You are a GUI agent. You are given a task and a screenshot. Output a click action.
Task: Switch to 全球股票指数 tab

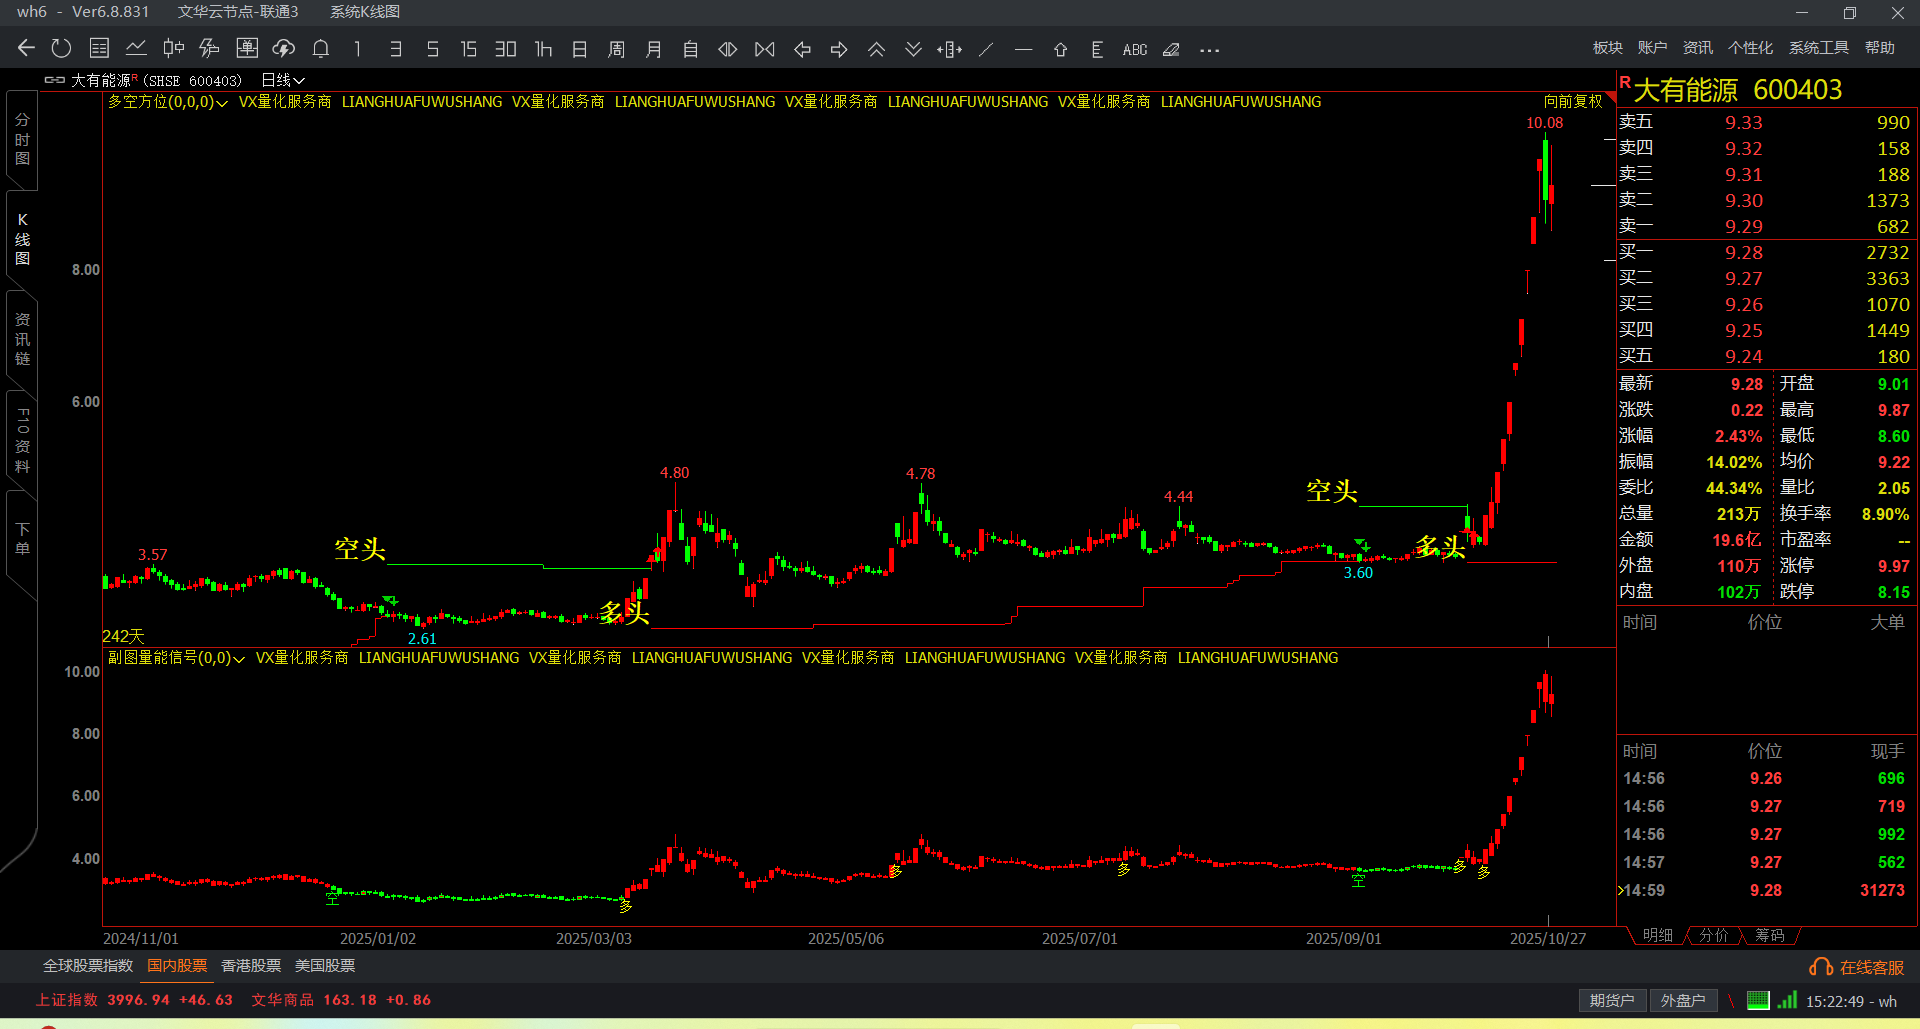click(x=88, y=966)
